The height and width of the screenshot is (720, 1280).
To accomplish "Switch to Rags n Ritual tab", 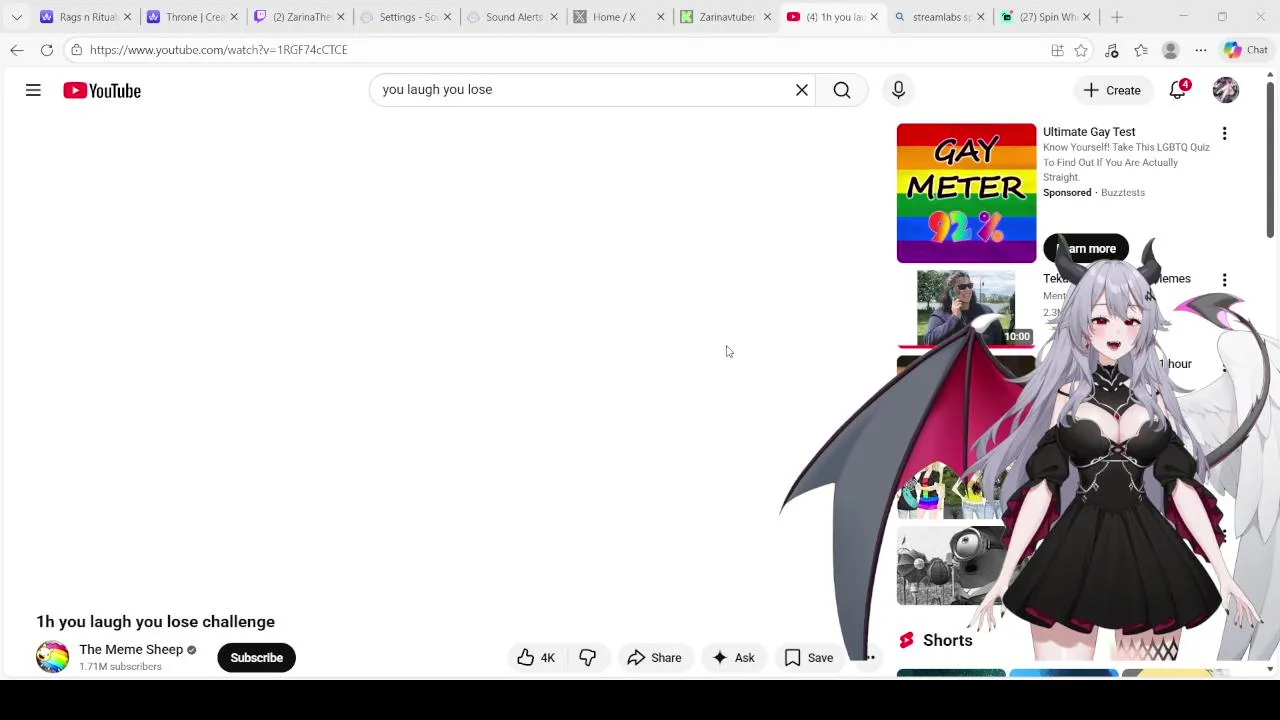I will [x=84, y=17].
